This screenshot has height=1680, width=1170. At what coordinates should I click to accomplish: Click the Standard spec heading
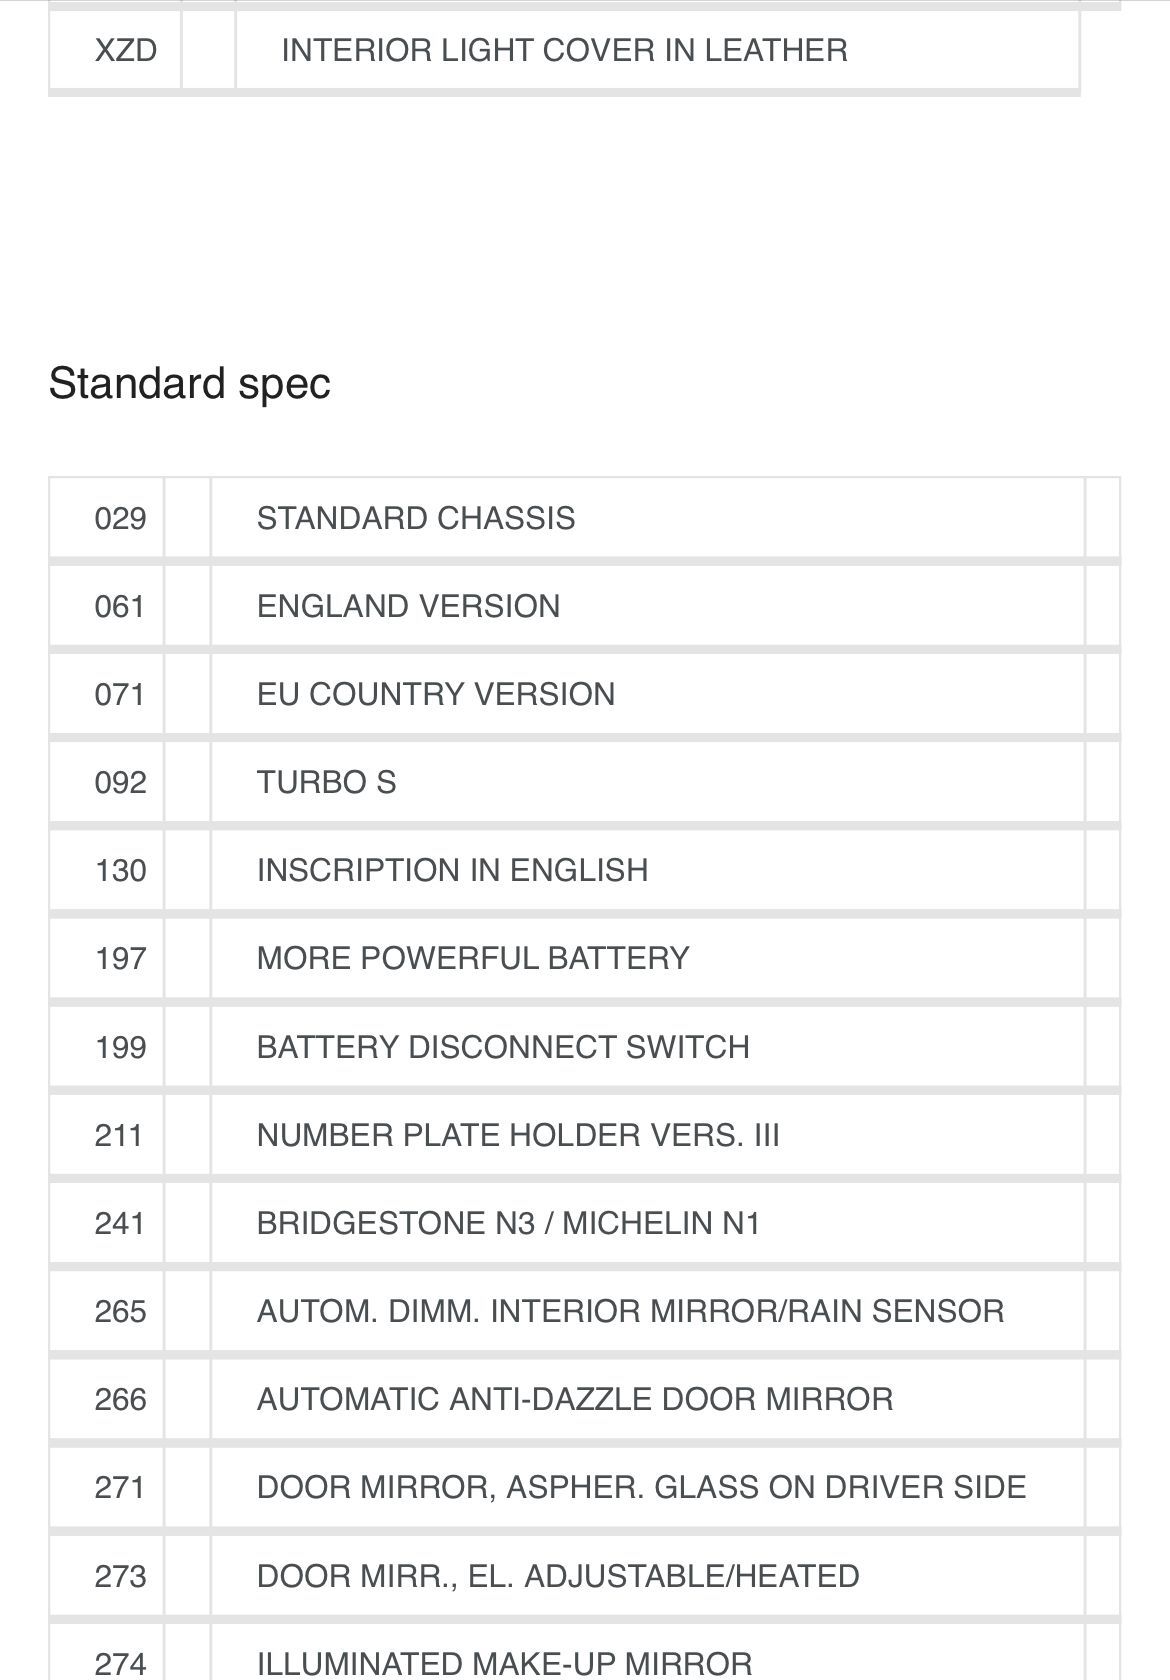coord(189,384)
